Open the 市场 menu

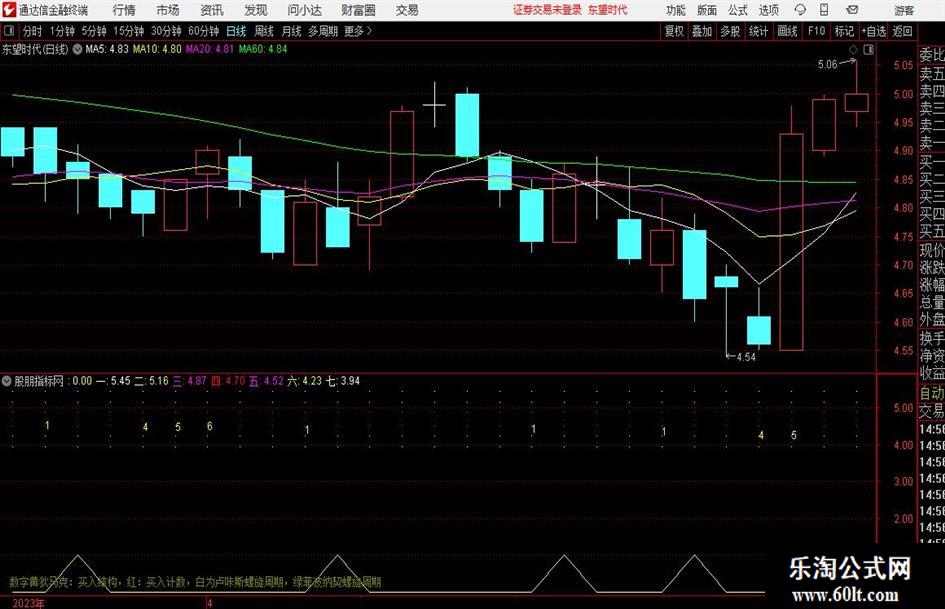point(168,10)
